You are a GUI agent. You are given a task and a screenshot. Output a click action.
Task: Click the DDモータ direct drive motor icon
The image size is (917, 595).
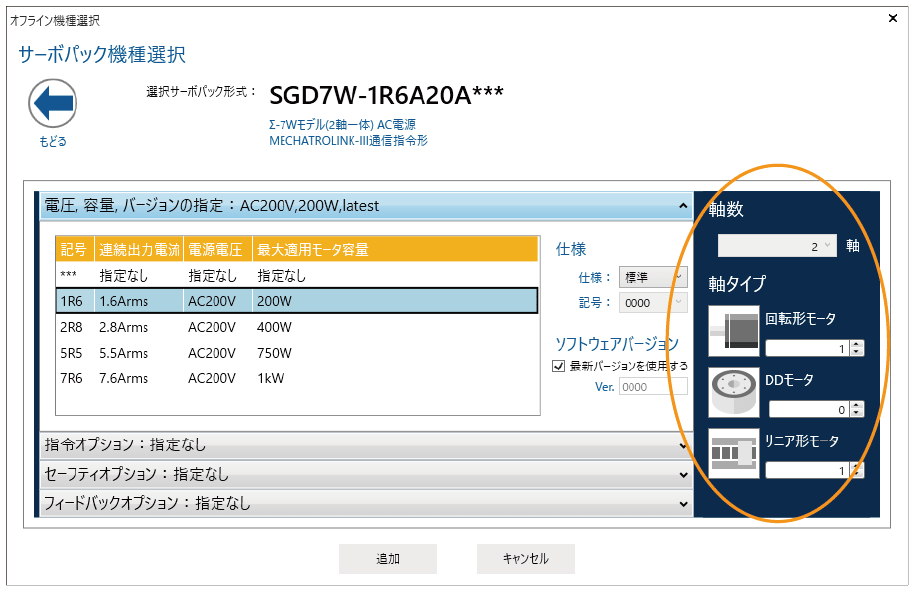pyautogui.click(x=734, y=392)
